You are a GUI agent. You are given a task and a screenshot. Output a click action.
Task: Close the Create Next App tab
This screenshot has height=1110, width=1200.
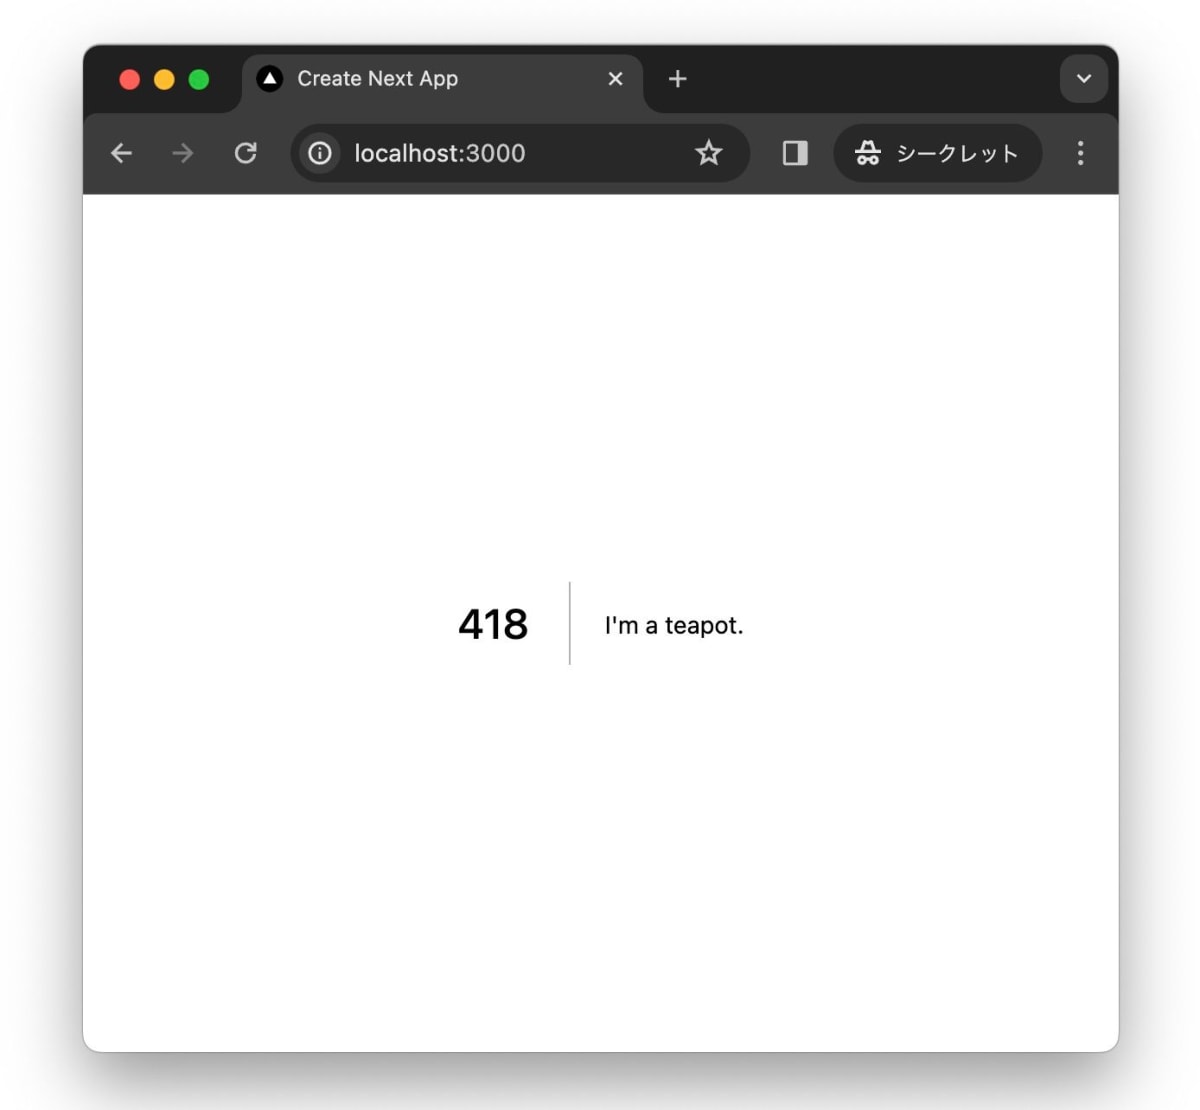616,79
